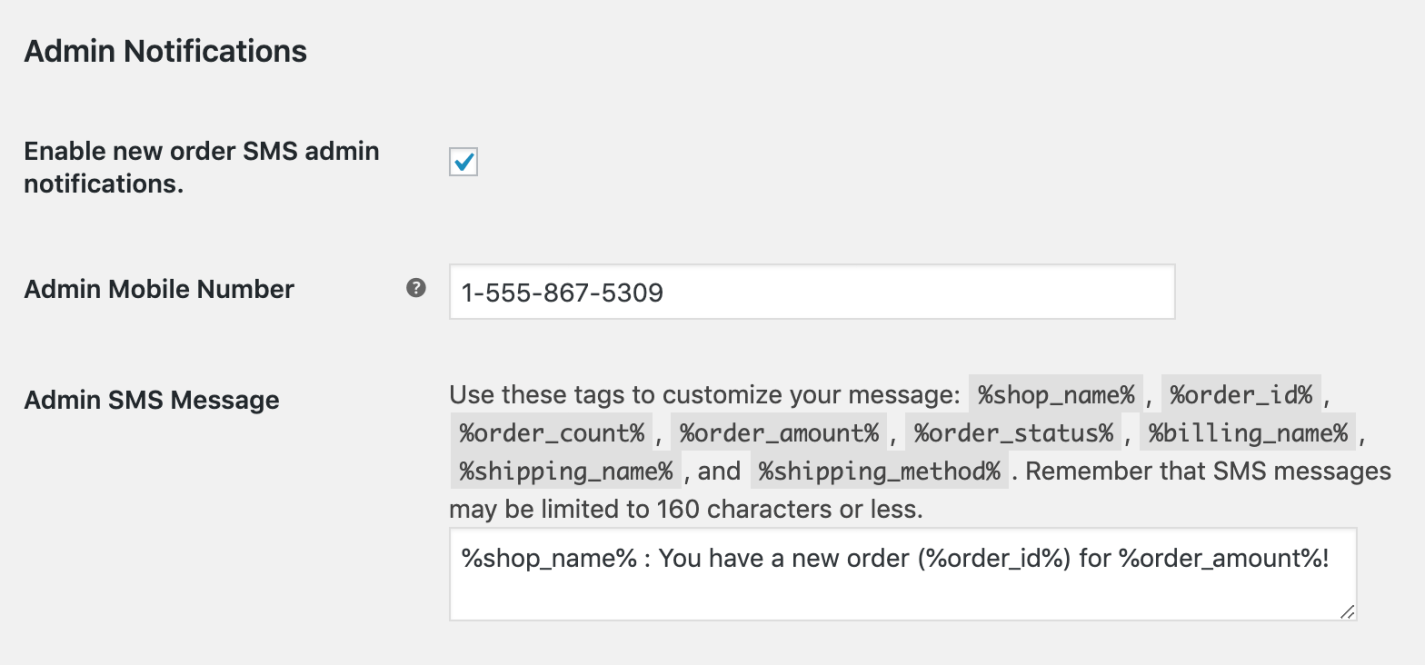This screenshot has width=1425, height=665.
Task: Click the %order_status% tag code
Action: coord(1012,434)
